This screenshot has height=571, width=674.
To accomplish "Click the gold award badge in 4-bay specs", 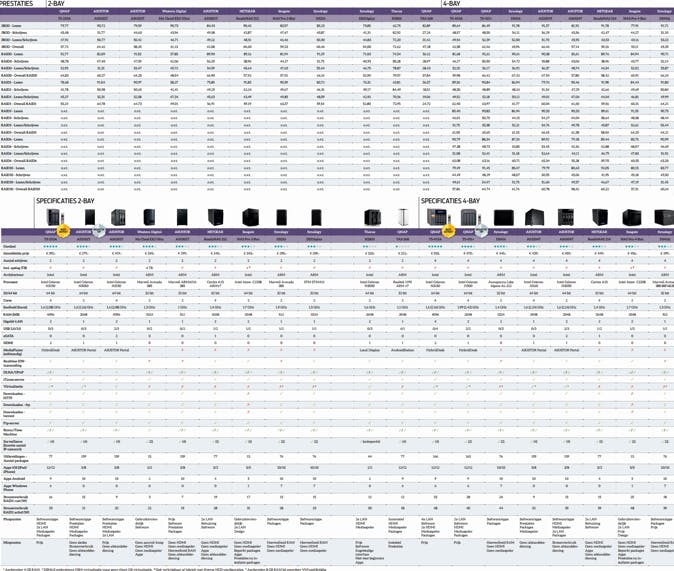I will point(449,231).
